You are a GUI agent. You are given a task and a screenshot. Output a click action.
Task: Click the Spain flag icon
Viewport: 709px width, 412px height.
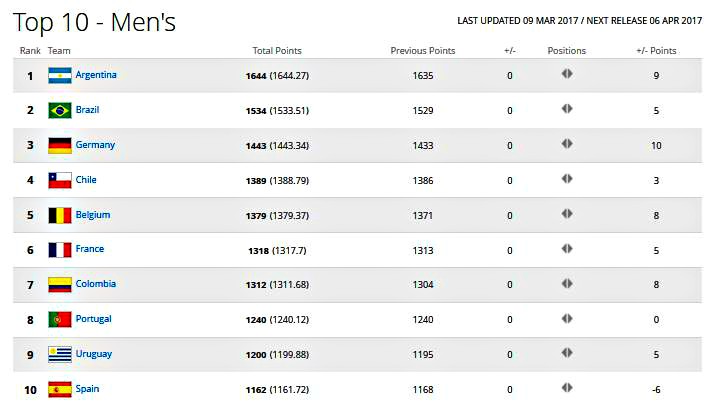[60, 389]
